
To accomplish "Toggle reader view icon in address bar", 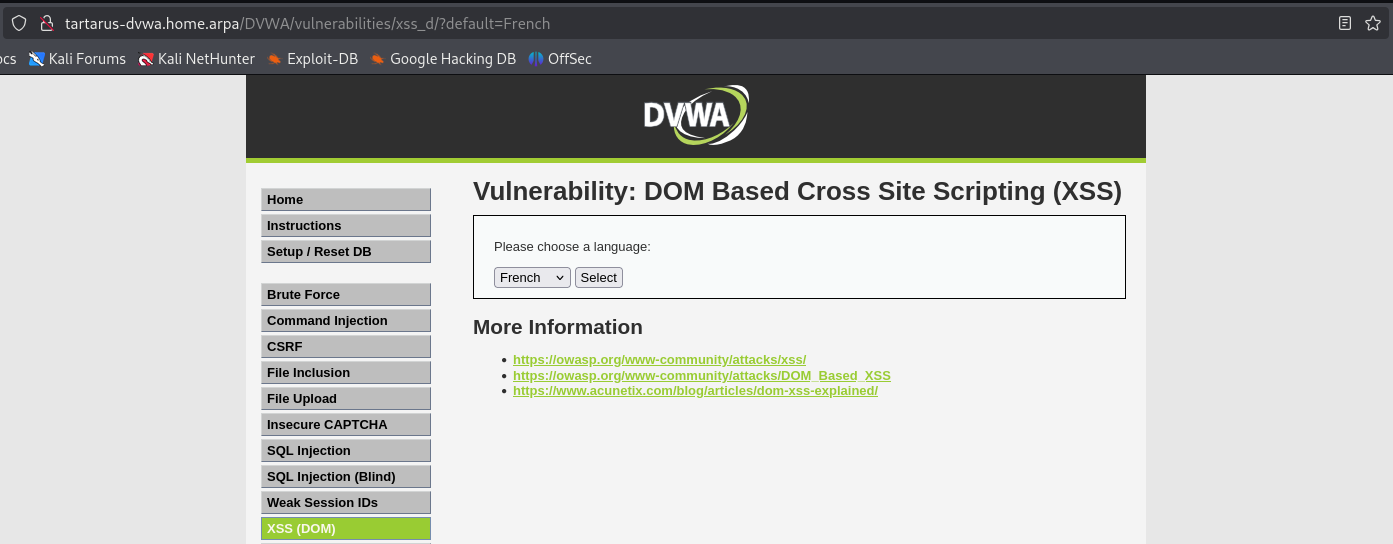I will click(x=1345, y=23).
